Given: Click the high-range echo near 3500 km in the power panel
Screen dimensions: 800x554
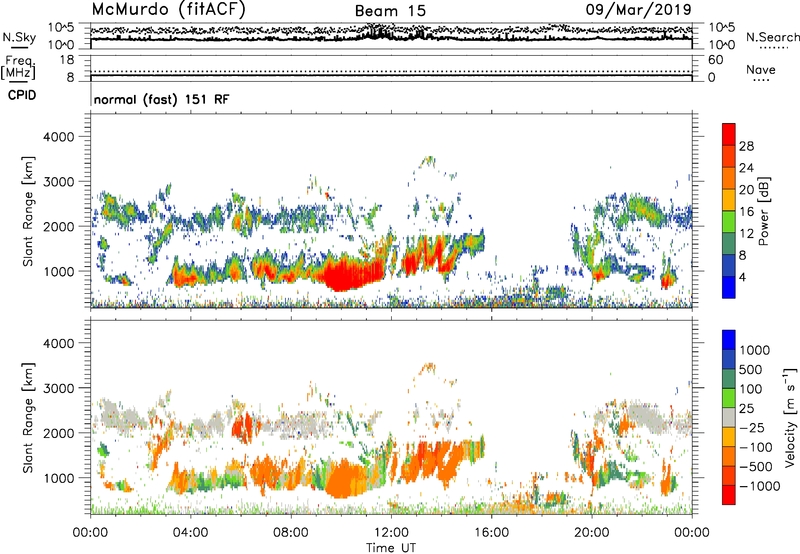Looking at the screenshot, I should [x=428, y=162].
